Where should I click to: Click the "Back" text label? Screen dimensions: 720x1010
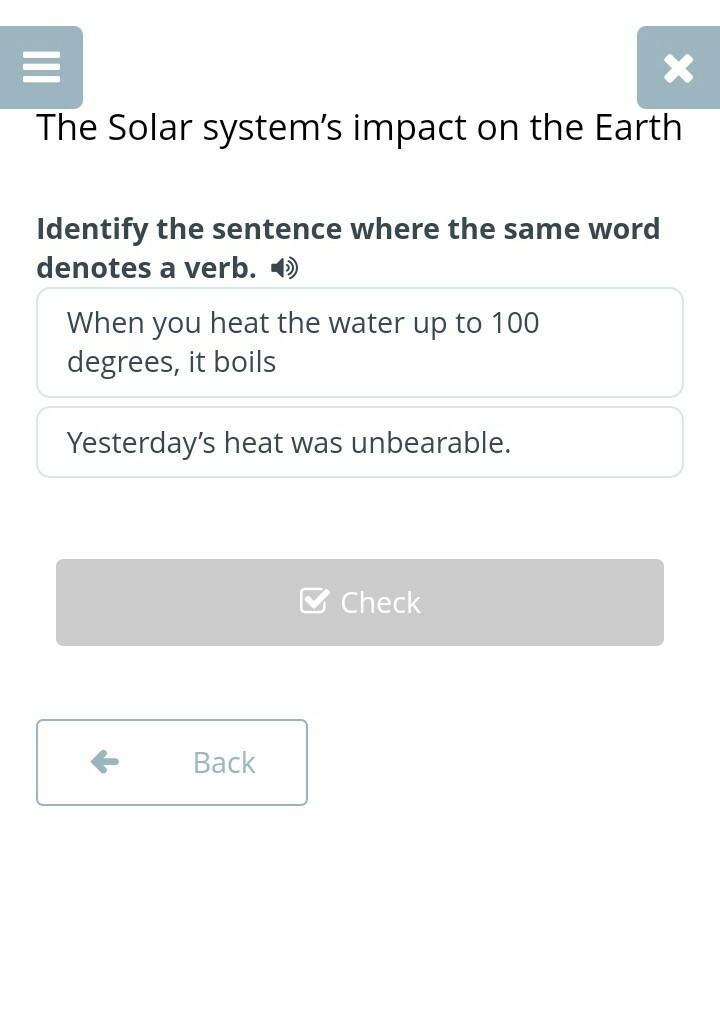point(224,763)
